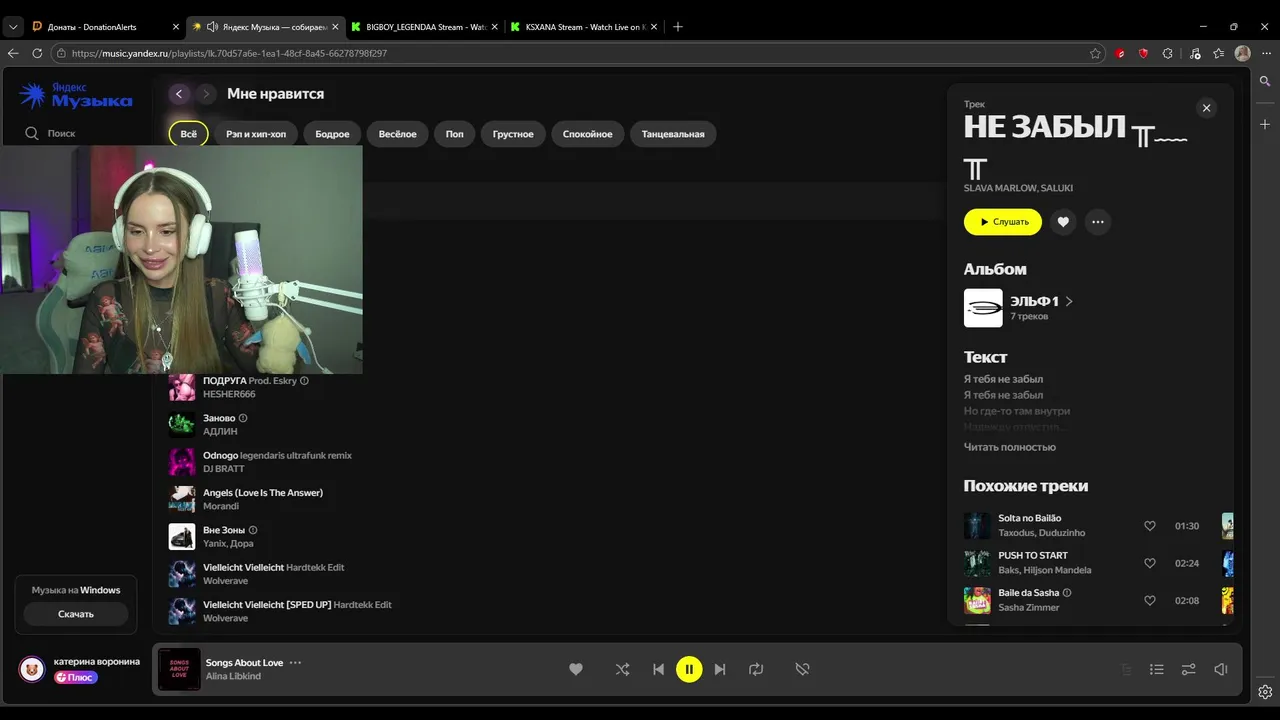This screenshot has height=720, width=1280.
Task: Open artist Alina Libkind link
Action: point(233,676)
